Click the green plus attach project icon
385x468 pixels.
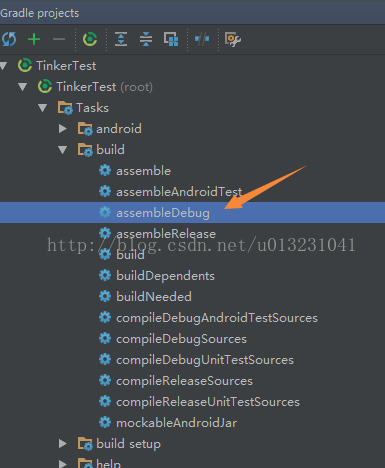[34, 39]
